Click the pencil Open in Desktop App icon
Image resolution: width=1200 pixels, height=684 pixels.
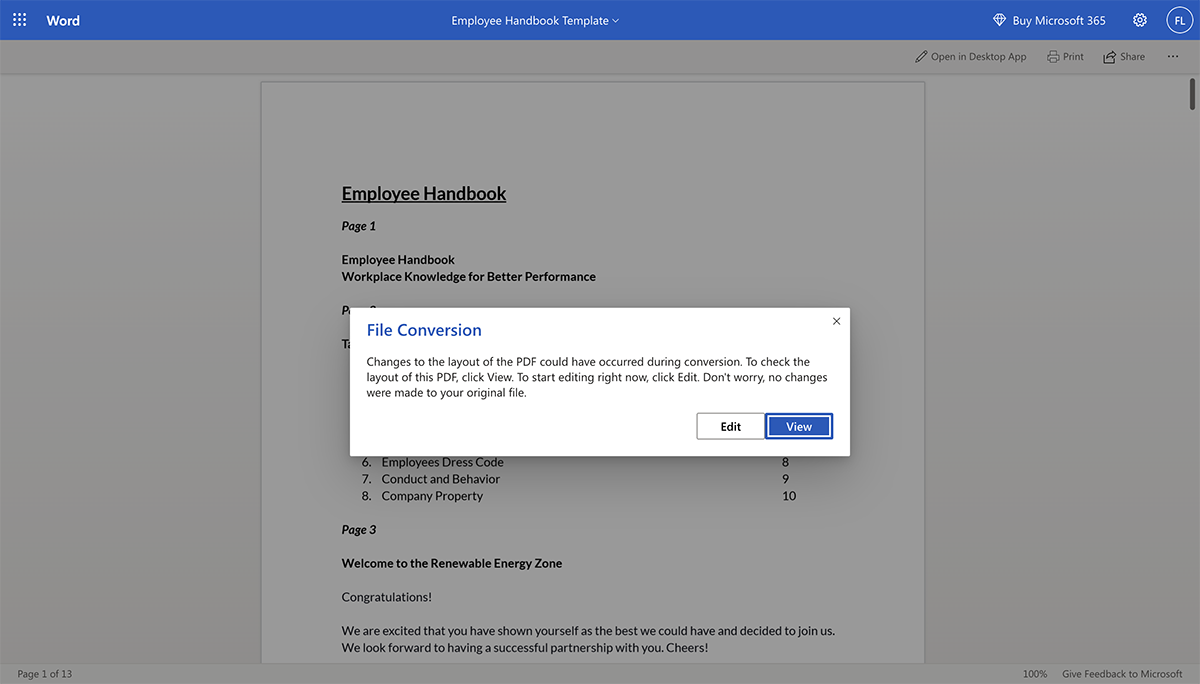[x=921, y=57]
